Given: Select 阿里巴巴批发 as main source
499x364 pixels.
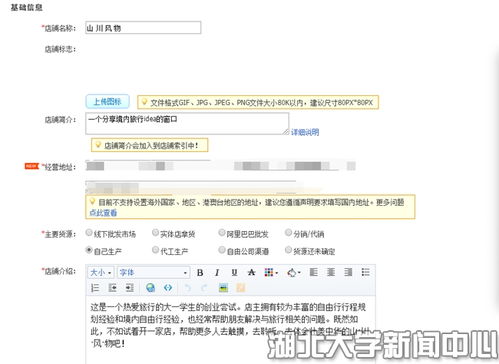Looking at the screenshot, I should 222,233.
